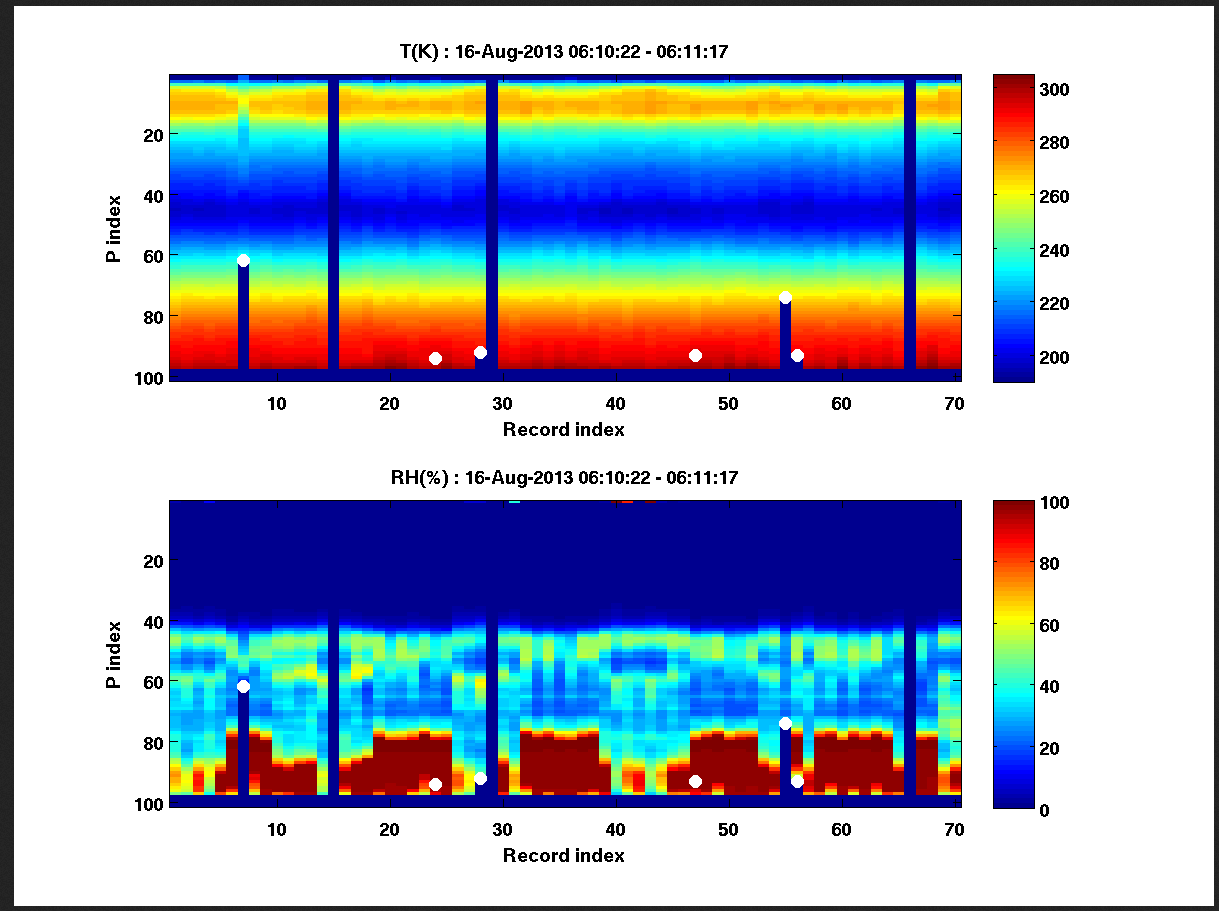1219x911 pixels.
Task: Select white marker near record 24 in T(K) plot
Action: pos(435,358)
